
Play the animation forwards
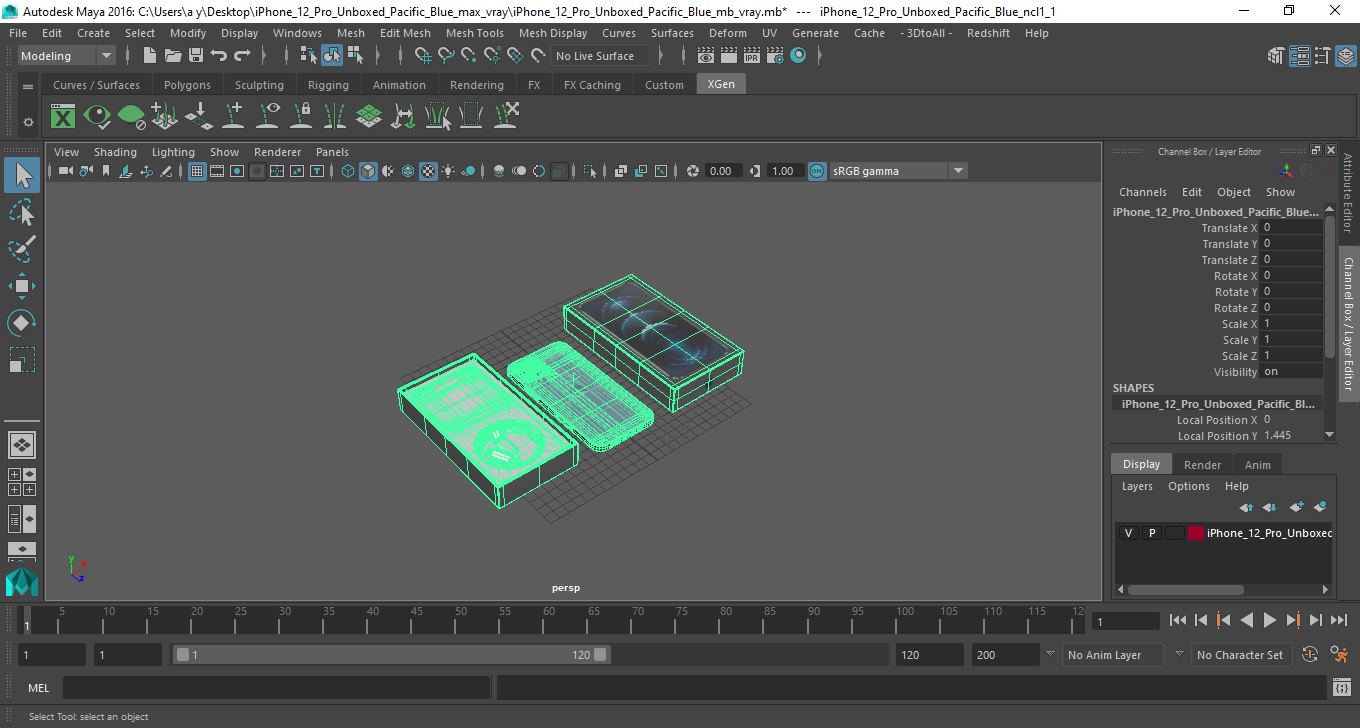coord(1270,620)
